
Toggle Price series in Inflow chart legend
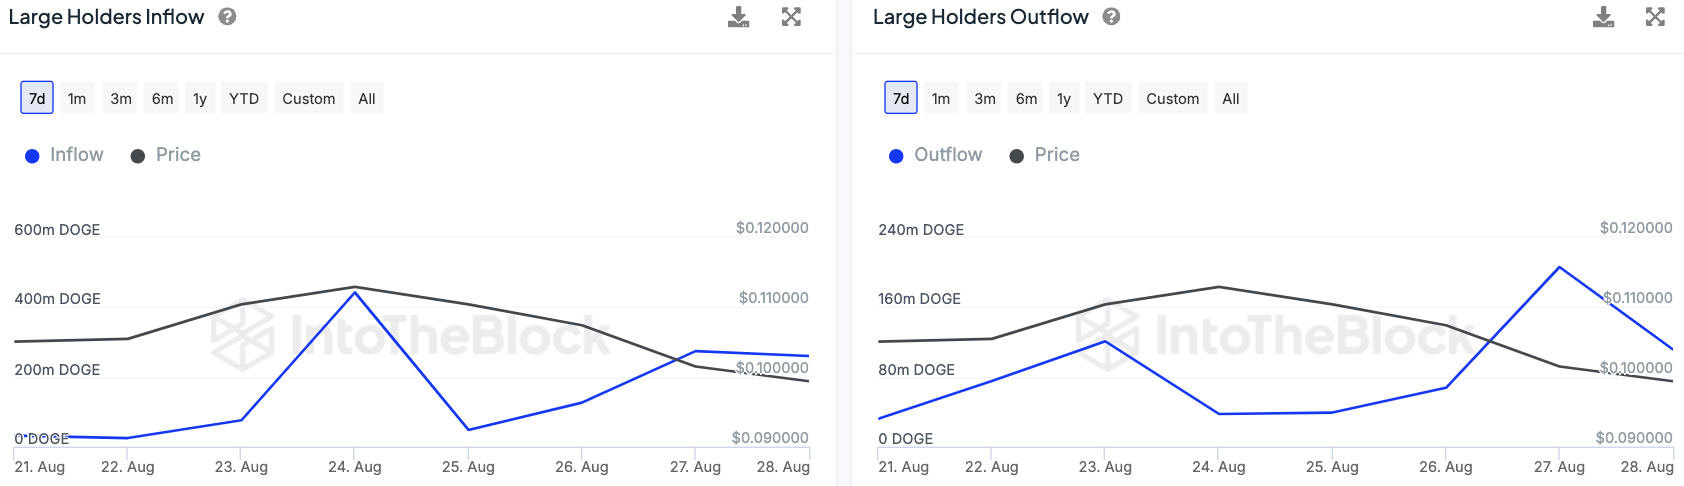click(166, 155)
